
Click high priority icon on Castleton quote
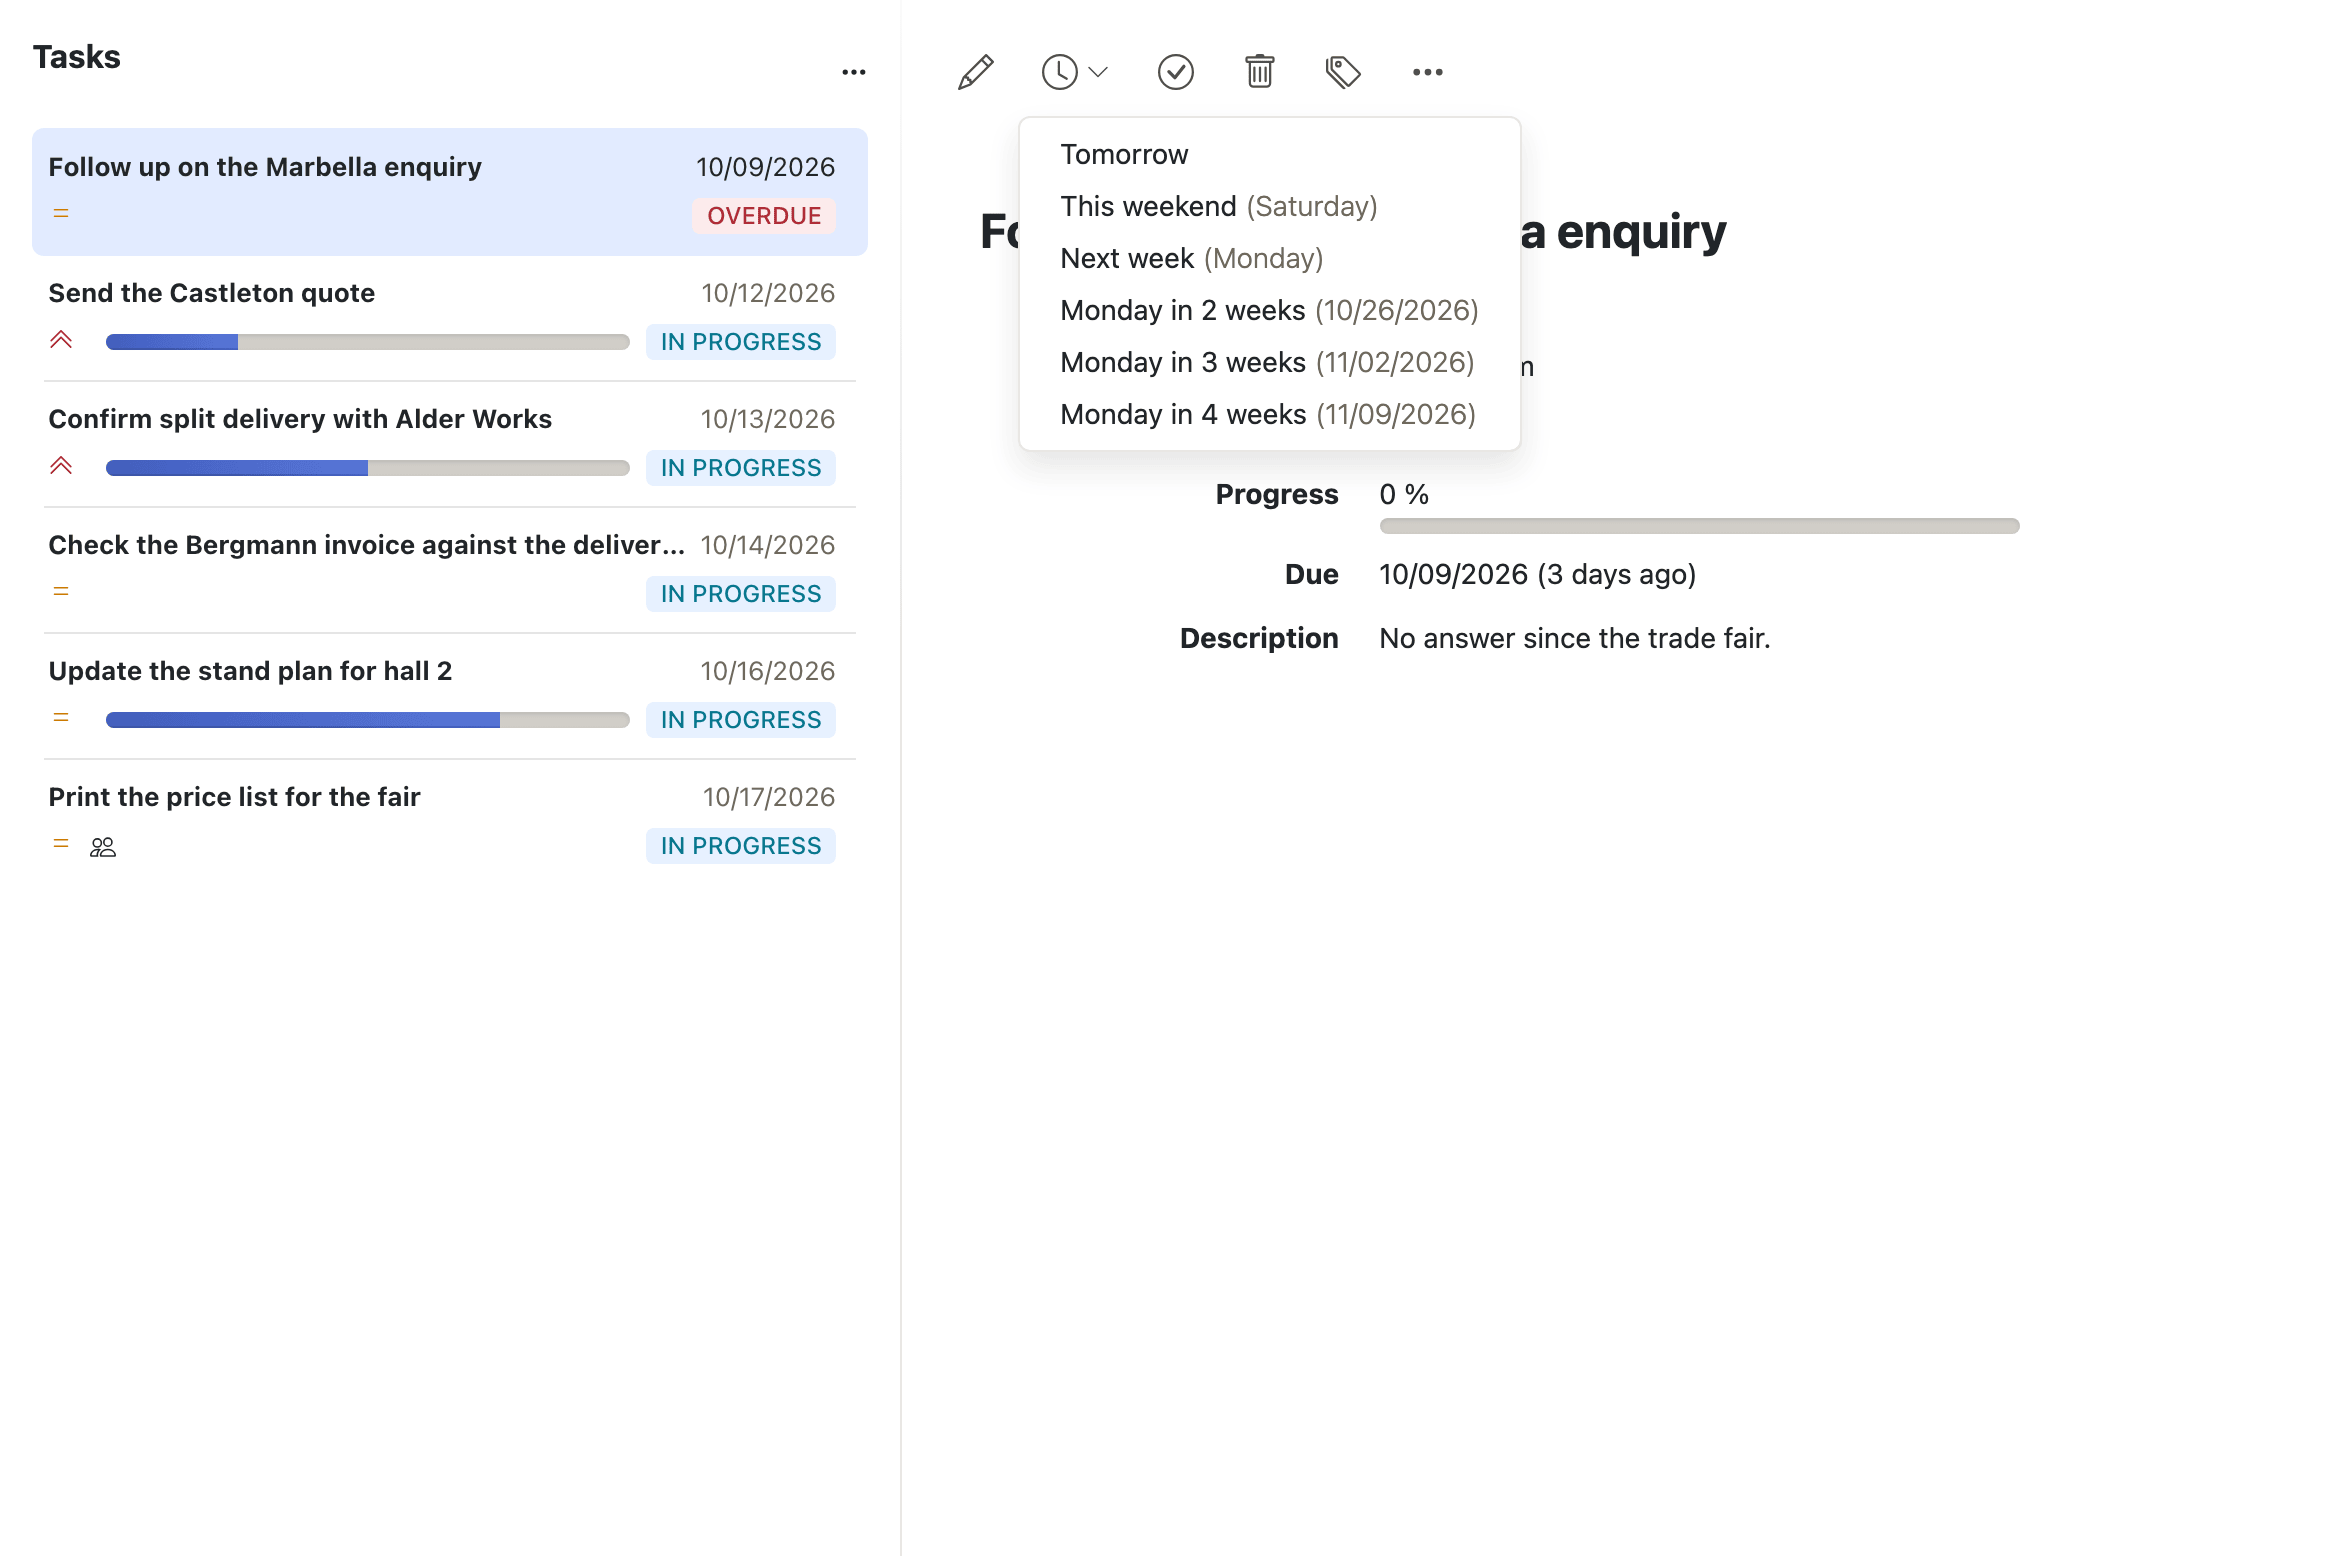[61, 340]
